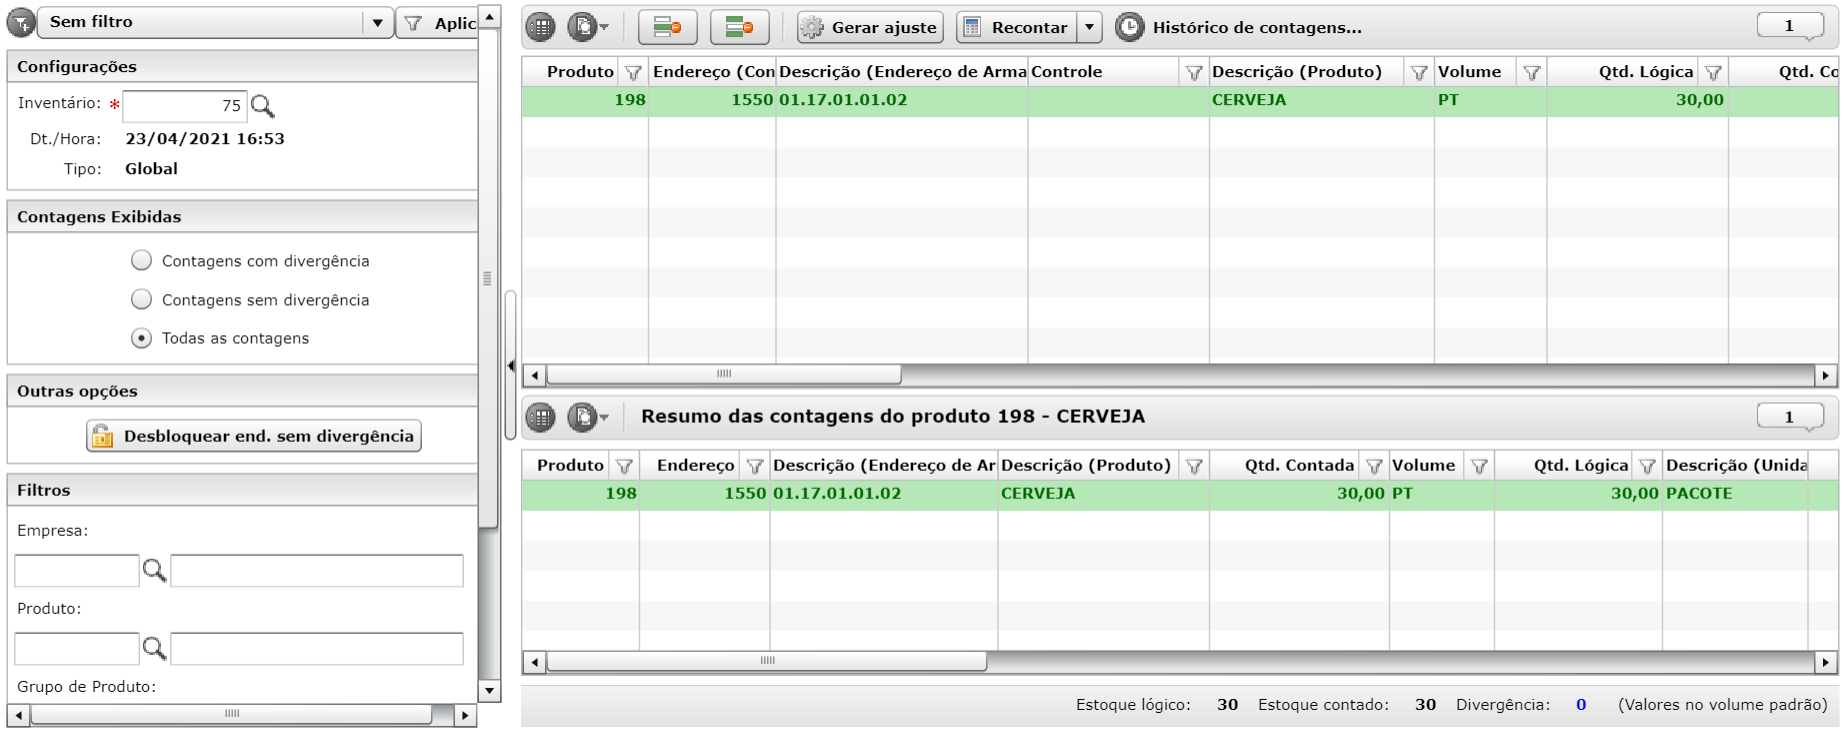Filter Resumo grid Descrição (Produto) column
The height and width of the screenshot is (730, 1844).
pyautogui.click(x=1194, y=466)
